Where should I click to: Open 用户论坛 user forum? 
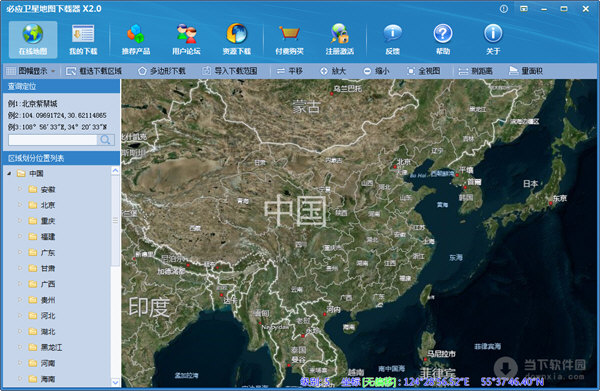[186, 39]
